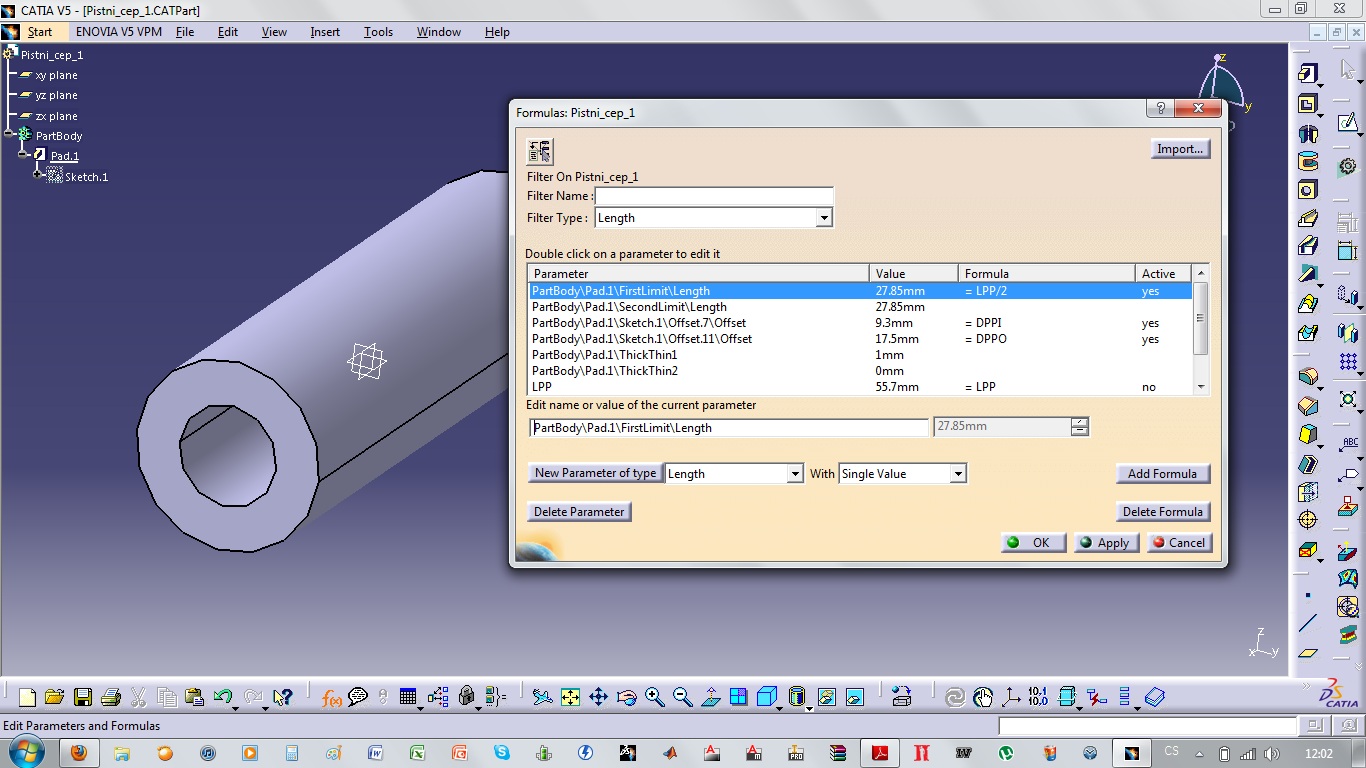Open the Single Value dropdown

pos(958,474)
